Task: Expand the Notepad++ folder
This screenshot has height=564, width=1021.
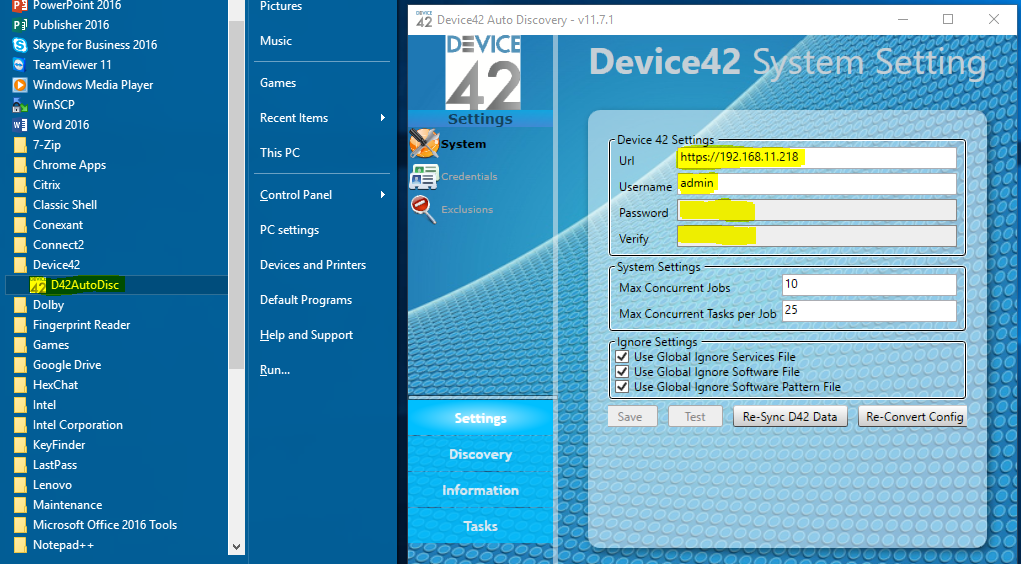Action: [53, 545]
